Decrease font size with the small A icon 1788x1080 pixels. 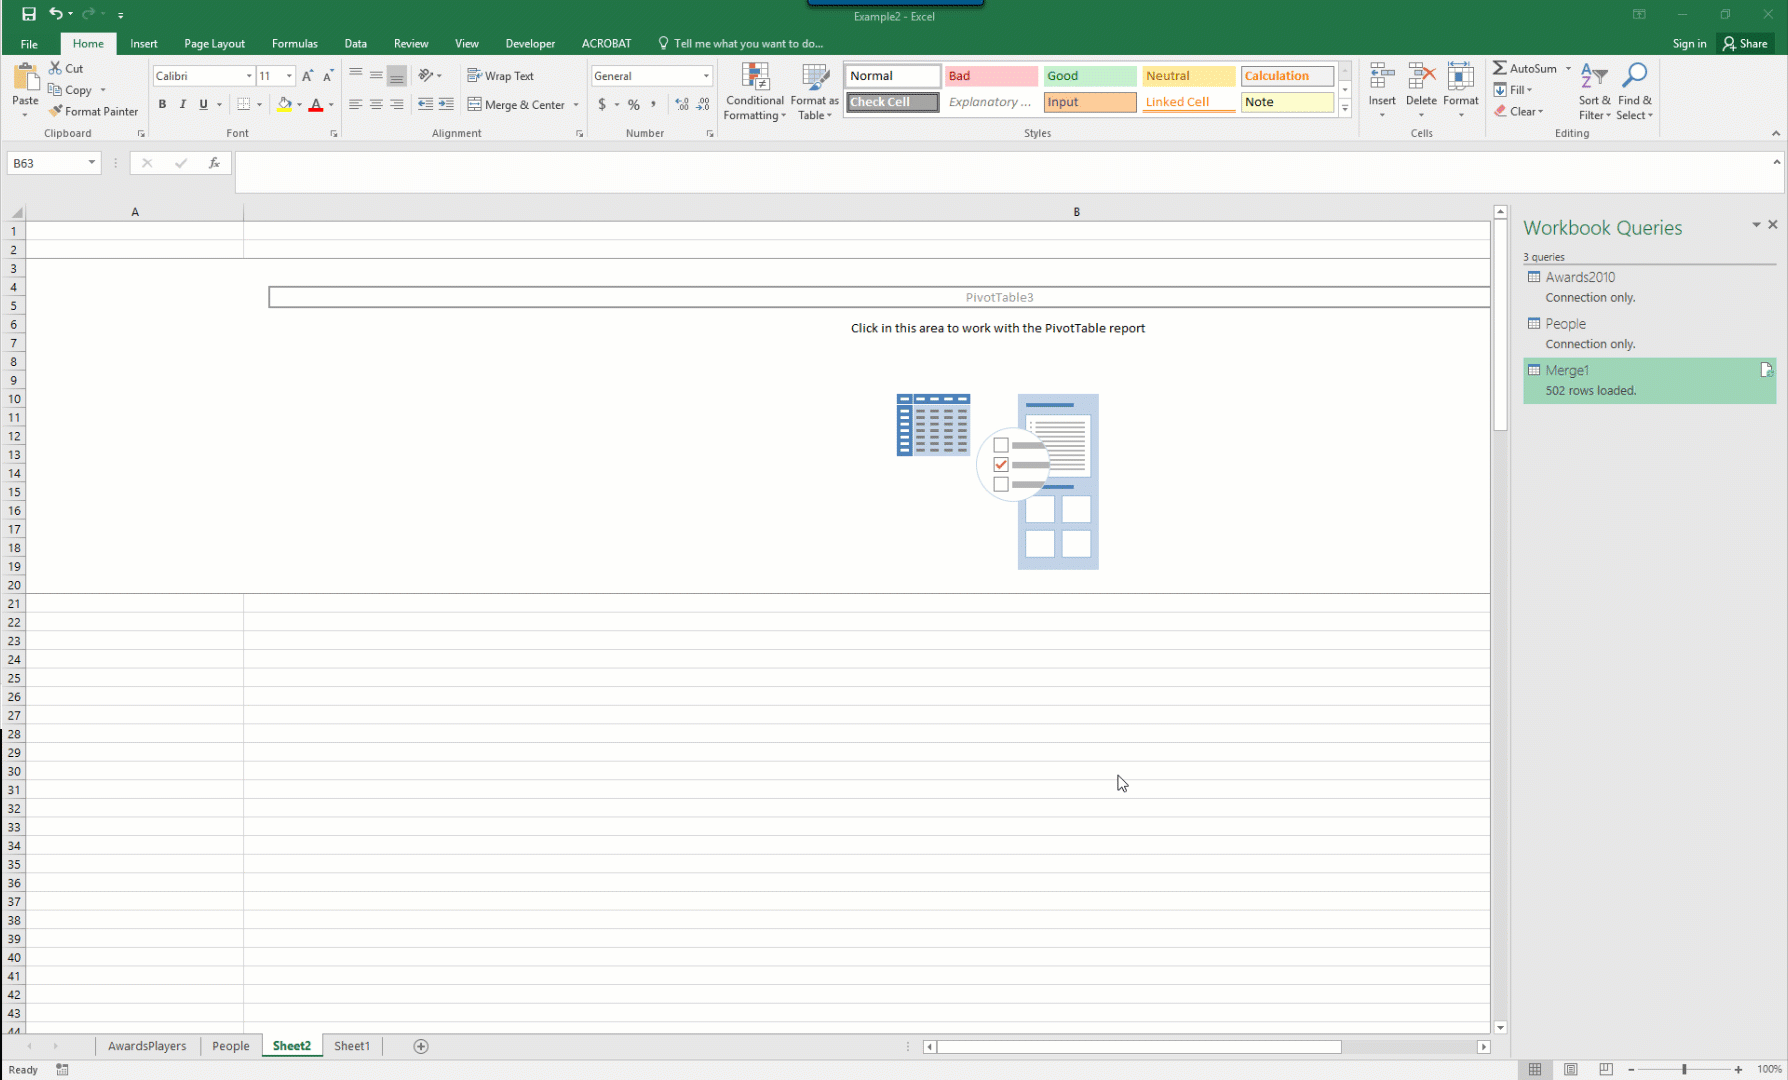[328, 76]
